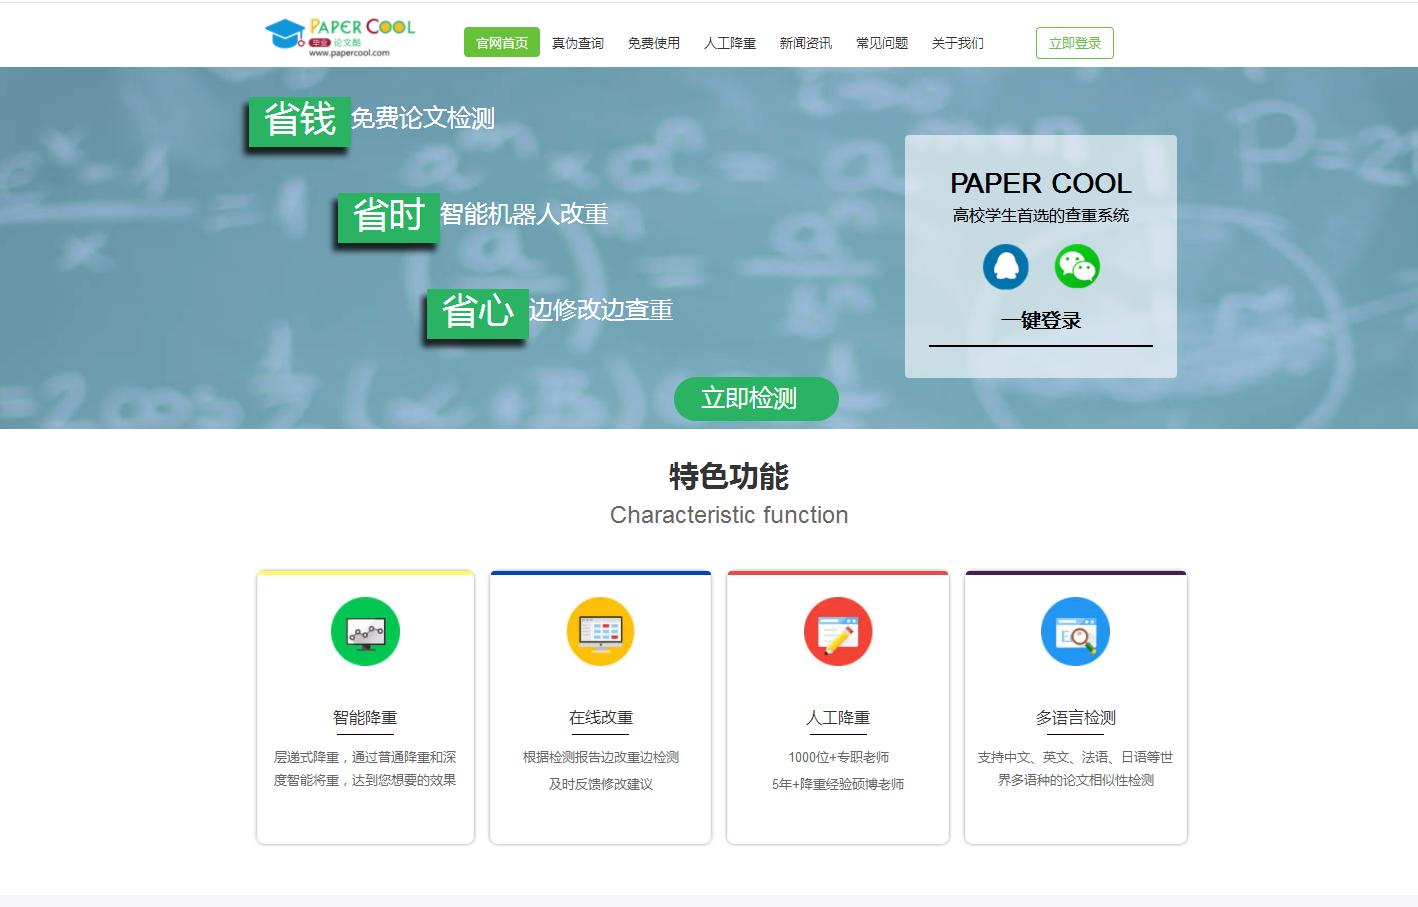Open the 免费使用 menu item
This screenshot has width=1418, height=907.
(654, 43)
